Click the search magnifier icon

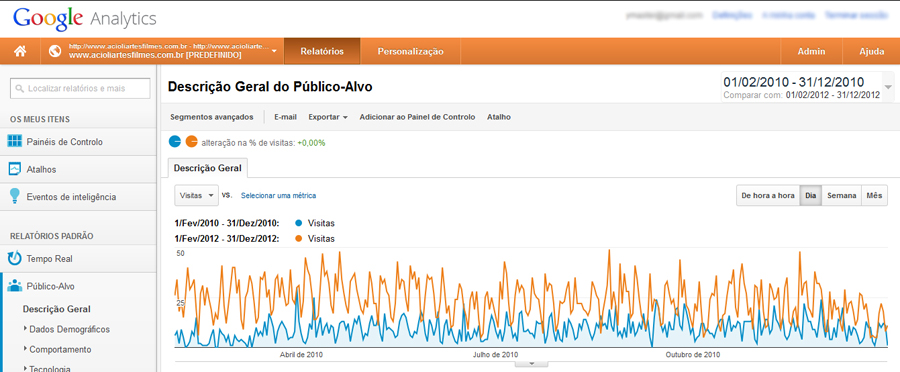point(20,88)
